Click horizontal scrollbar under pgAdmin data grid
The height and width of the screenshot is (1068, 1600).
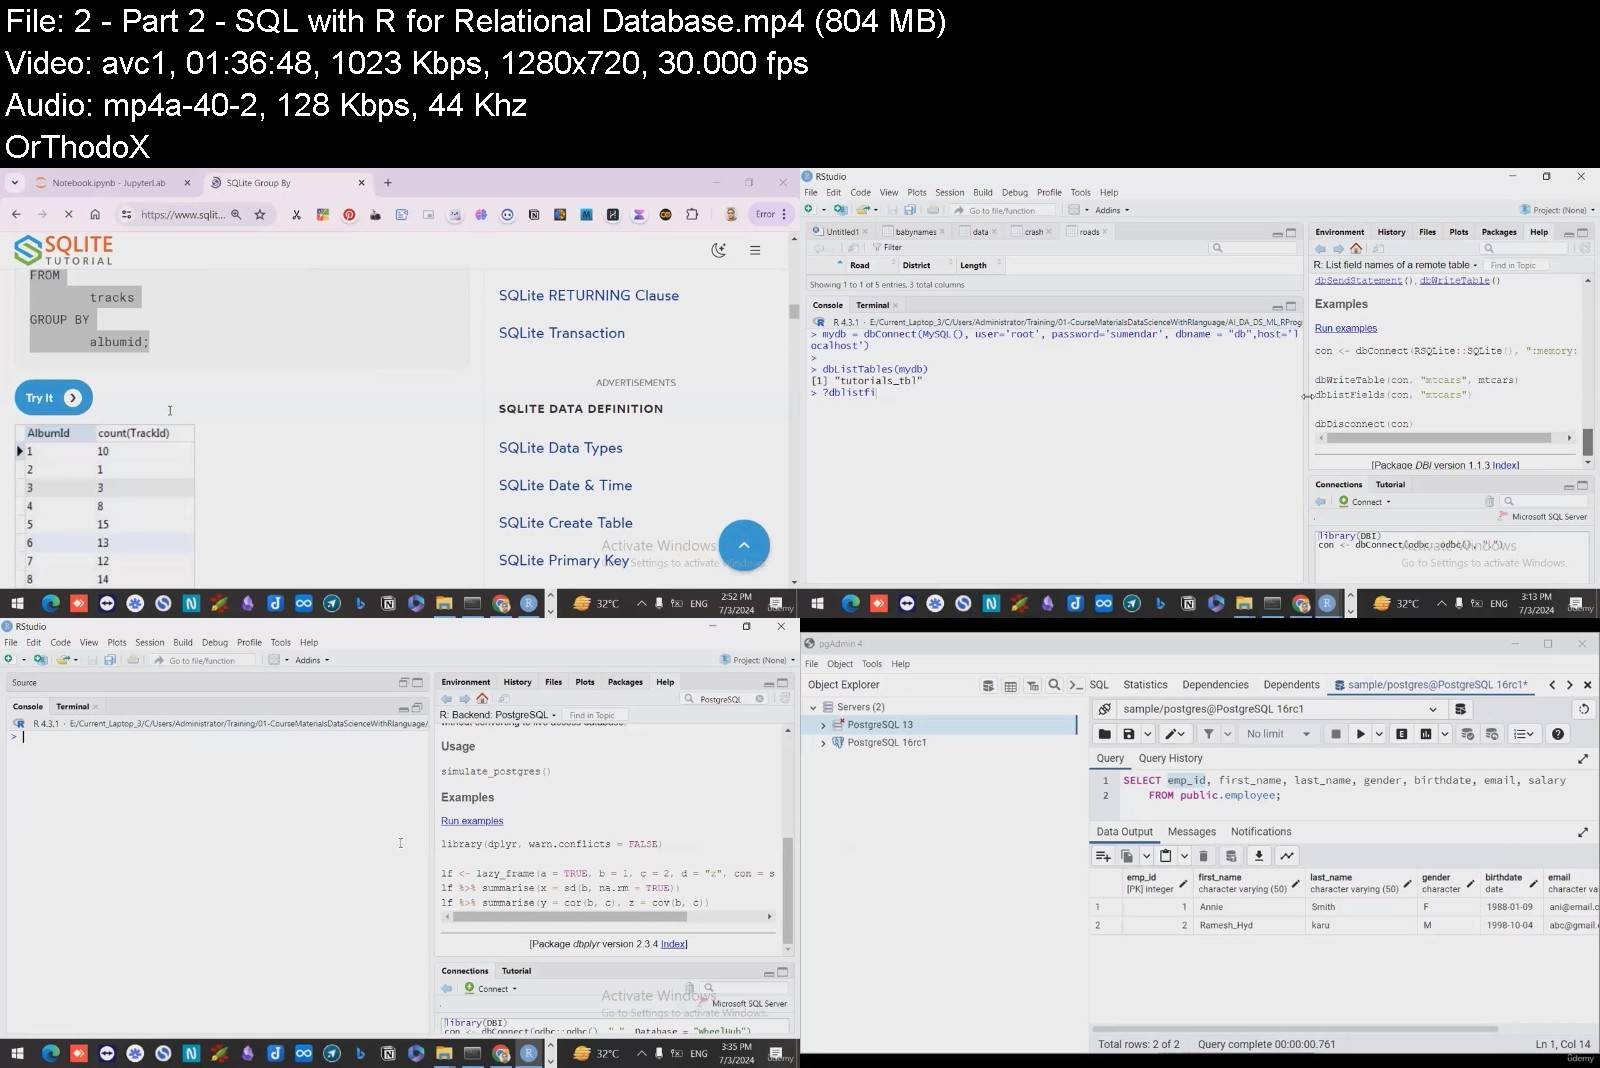click(1295, 1028)
